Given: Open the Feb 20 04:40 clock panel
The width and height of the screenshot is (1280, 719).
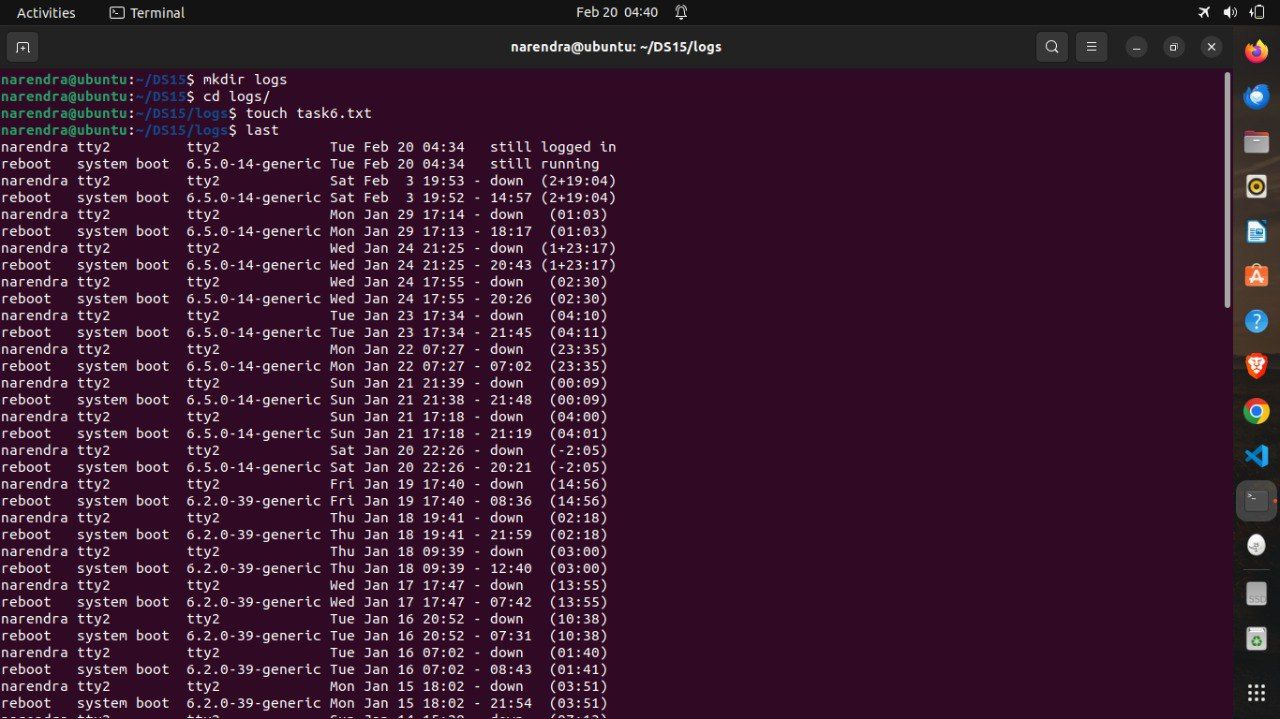Looking at the screenshot, I should click(x=616, y=13).
